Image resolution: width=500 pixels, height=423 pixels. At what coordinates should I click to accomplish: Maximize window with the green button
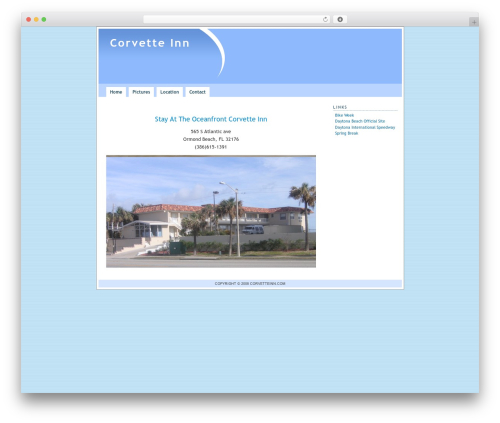[x=44, y=20]
